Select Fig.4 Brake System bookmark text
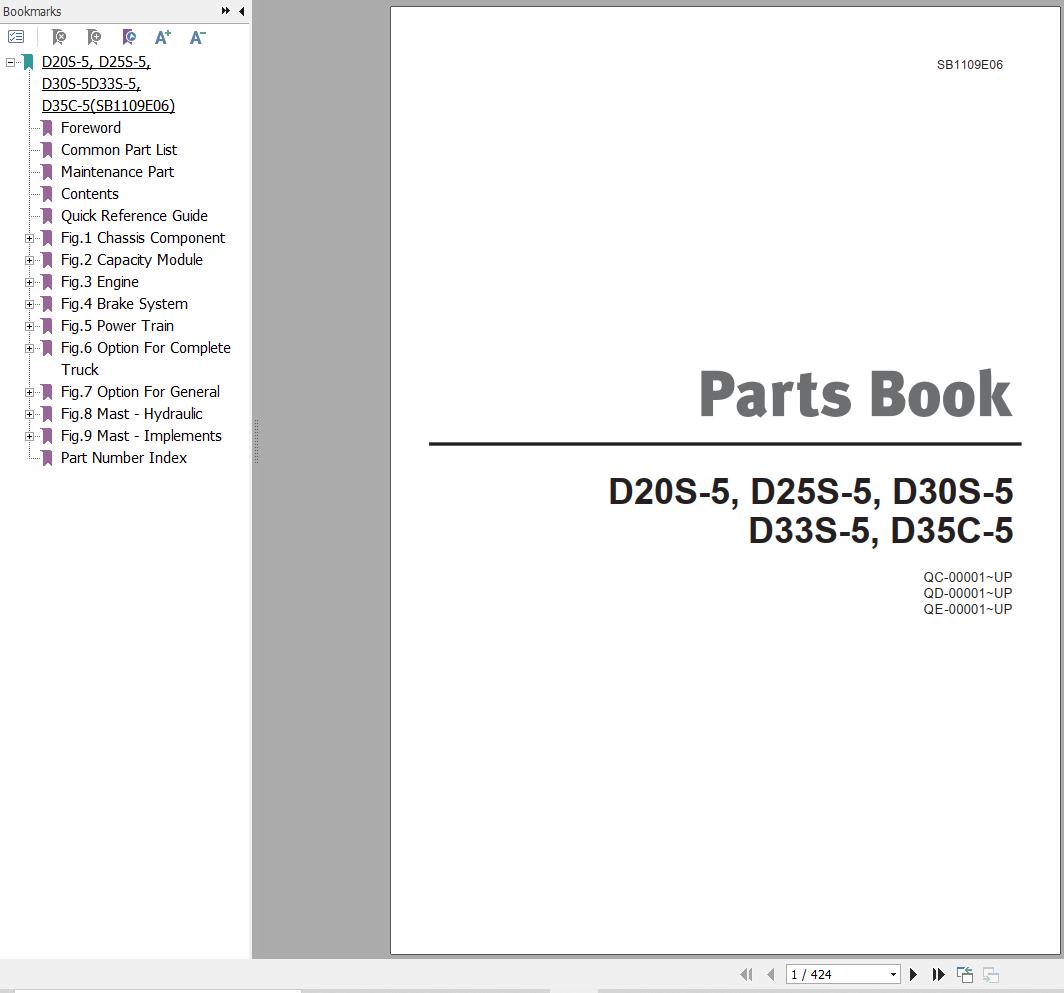1064x993 pixels. (x=124, y=303)
